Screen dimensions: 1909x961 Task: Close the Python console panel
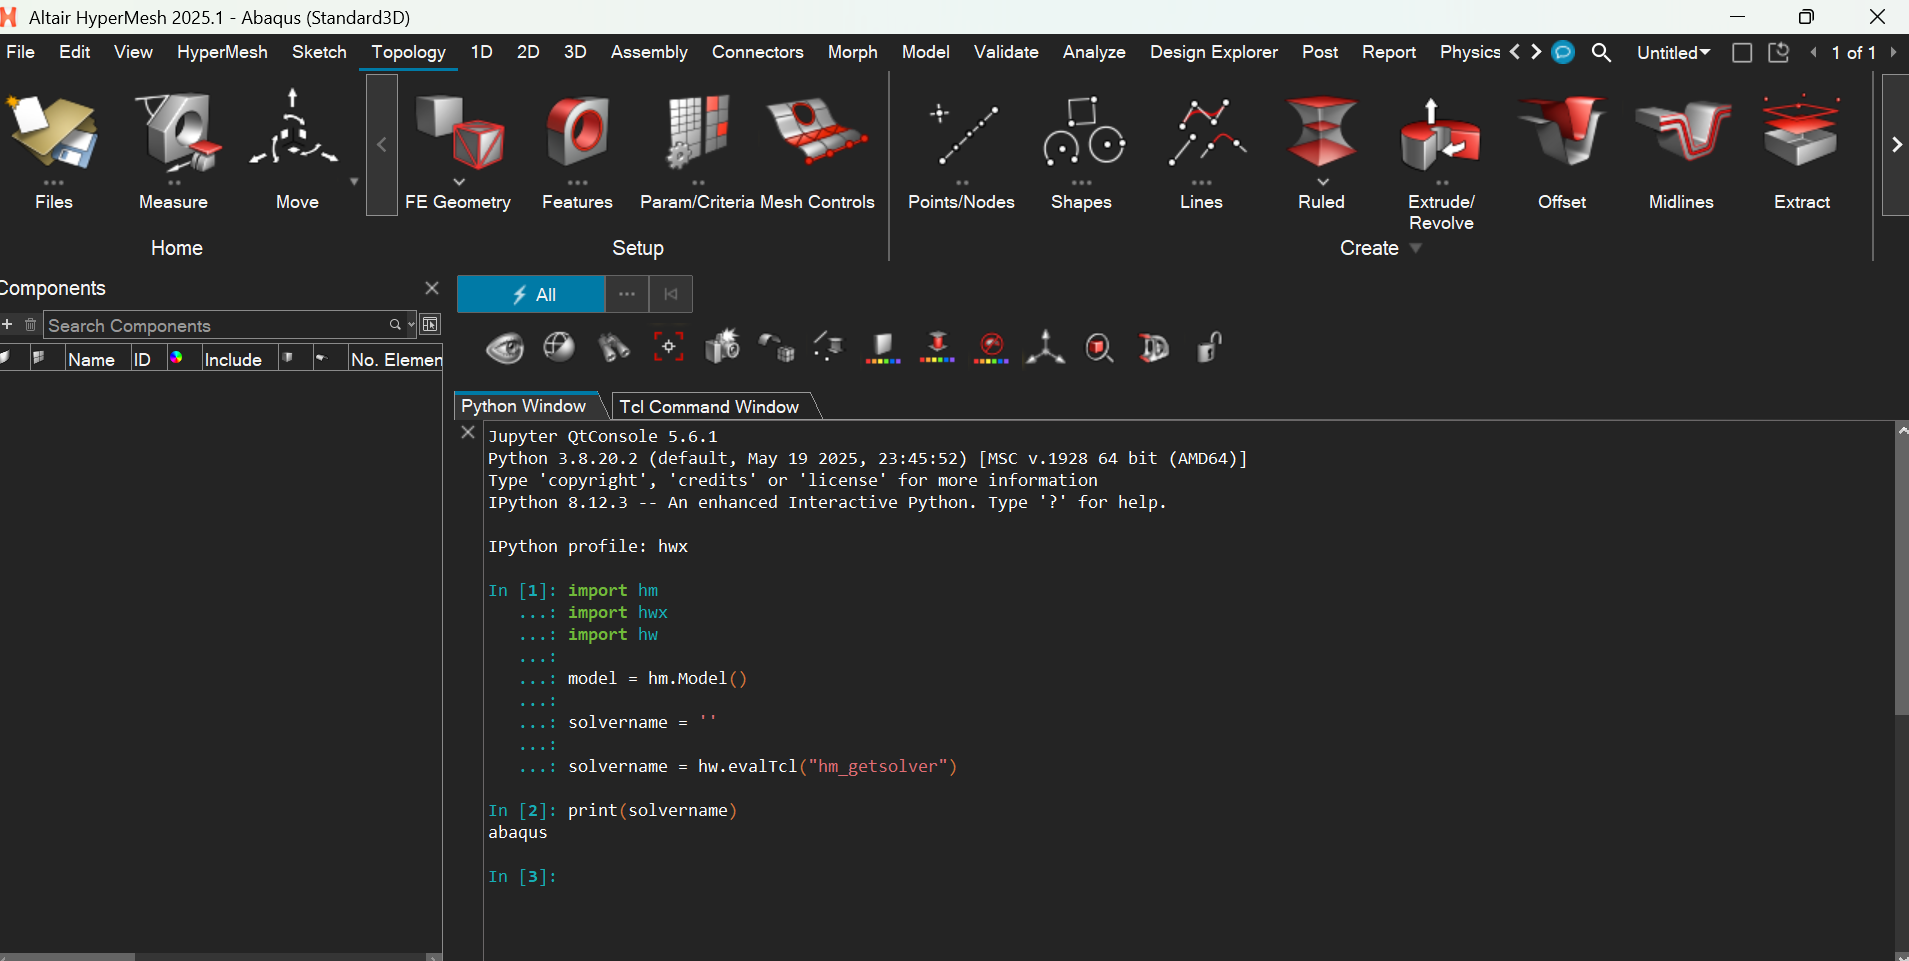coord(468,432)
